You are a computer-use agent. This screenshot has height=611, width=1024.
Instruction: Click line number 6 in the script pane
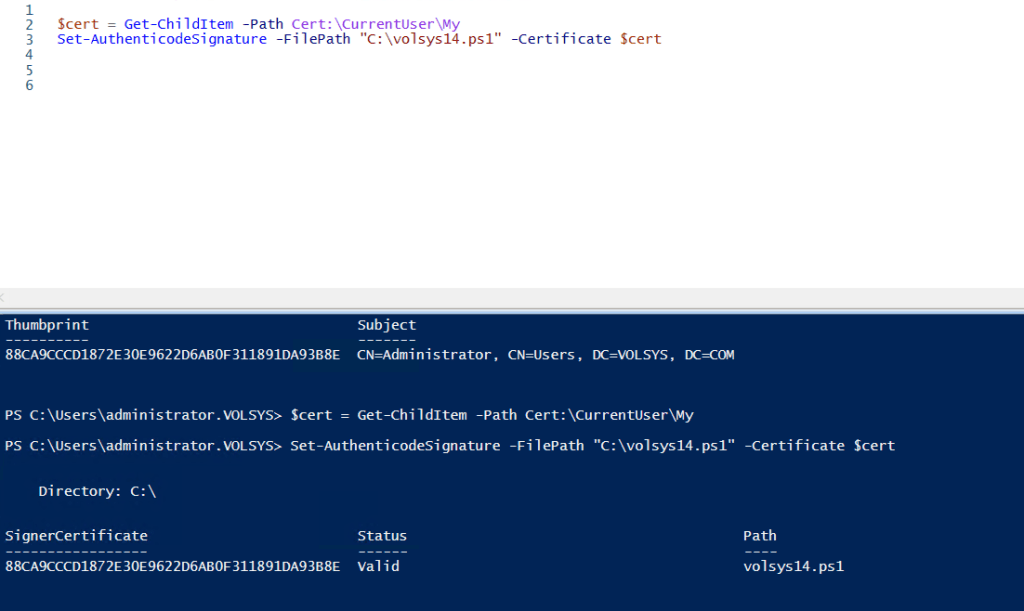point(29,86)
